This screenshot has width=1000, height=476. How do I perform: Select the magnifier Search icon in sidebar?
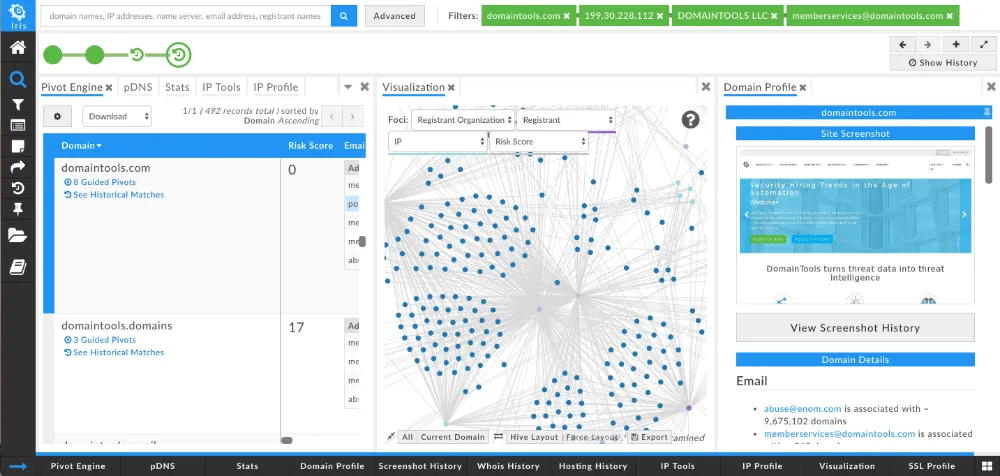[18, 79]
